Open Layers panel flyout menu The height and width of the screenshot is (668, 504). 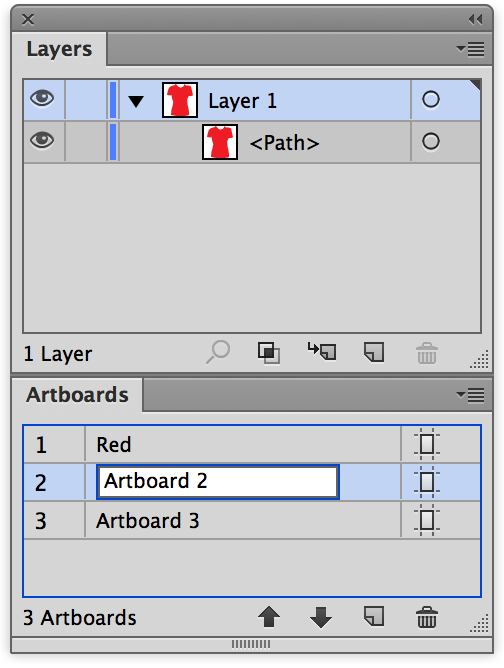(x=470, y=49)
